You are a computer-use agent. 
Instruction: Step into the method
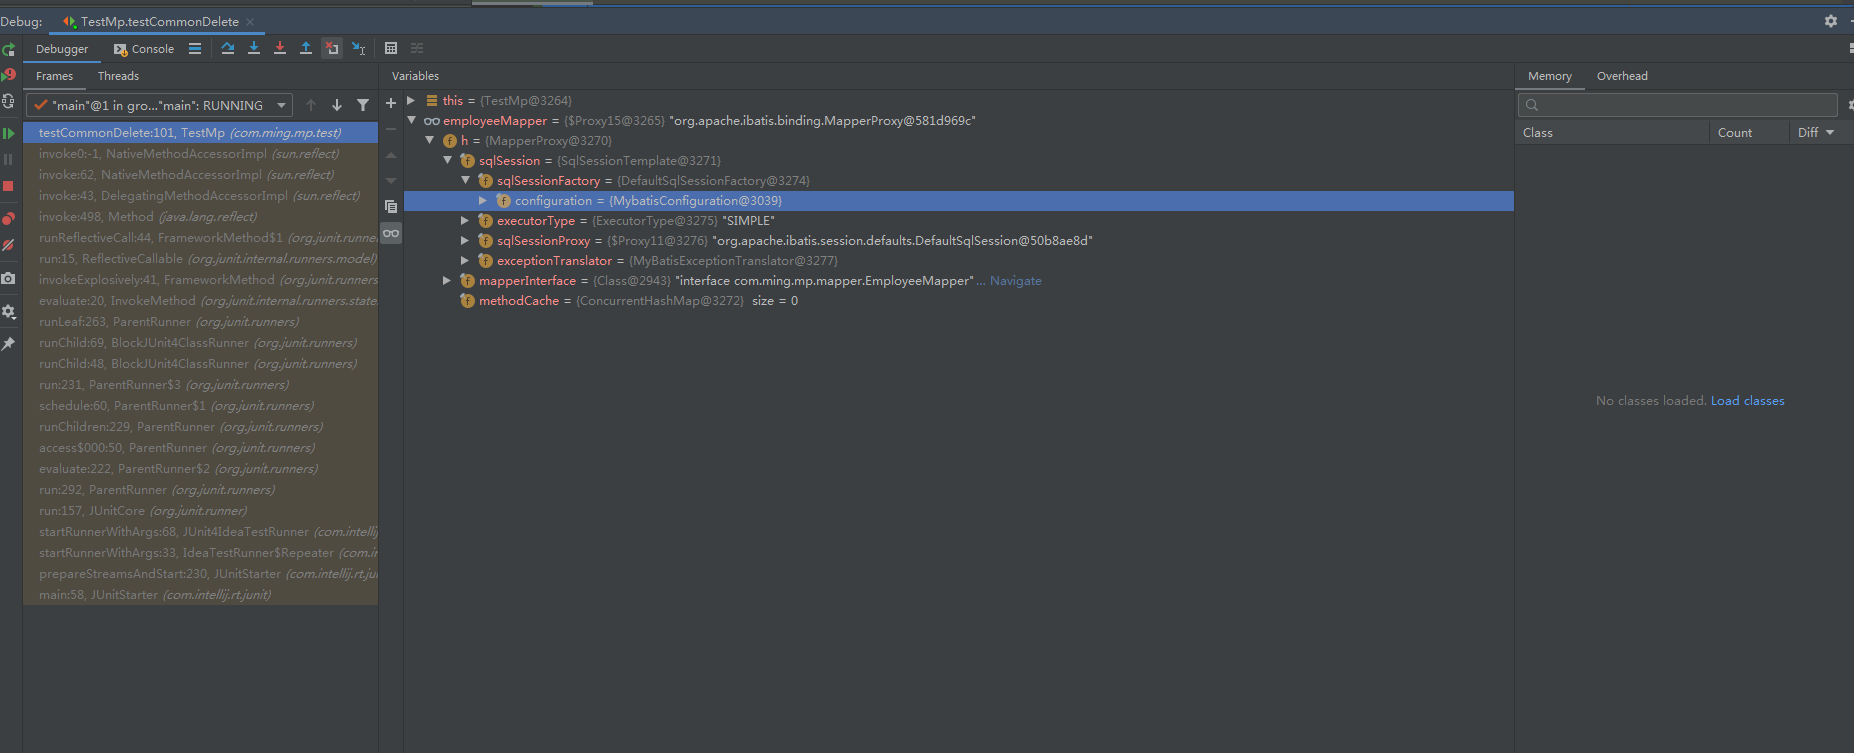[254, 48]
